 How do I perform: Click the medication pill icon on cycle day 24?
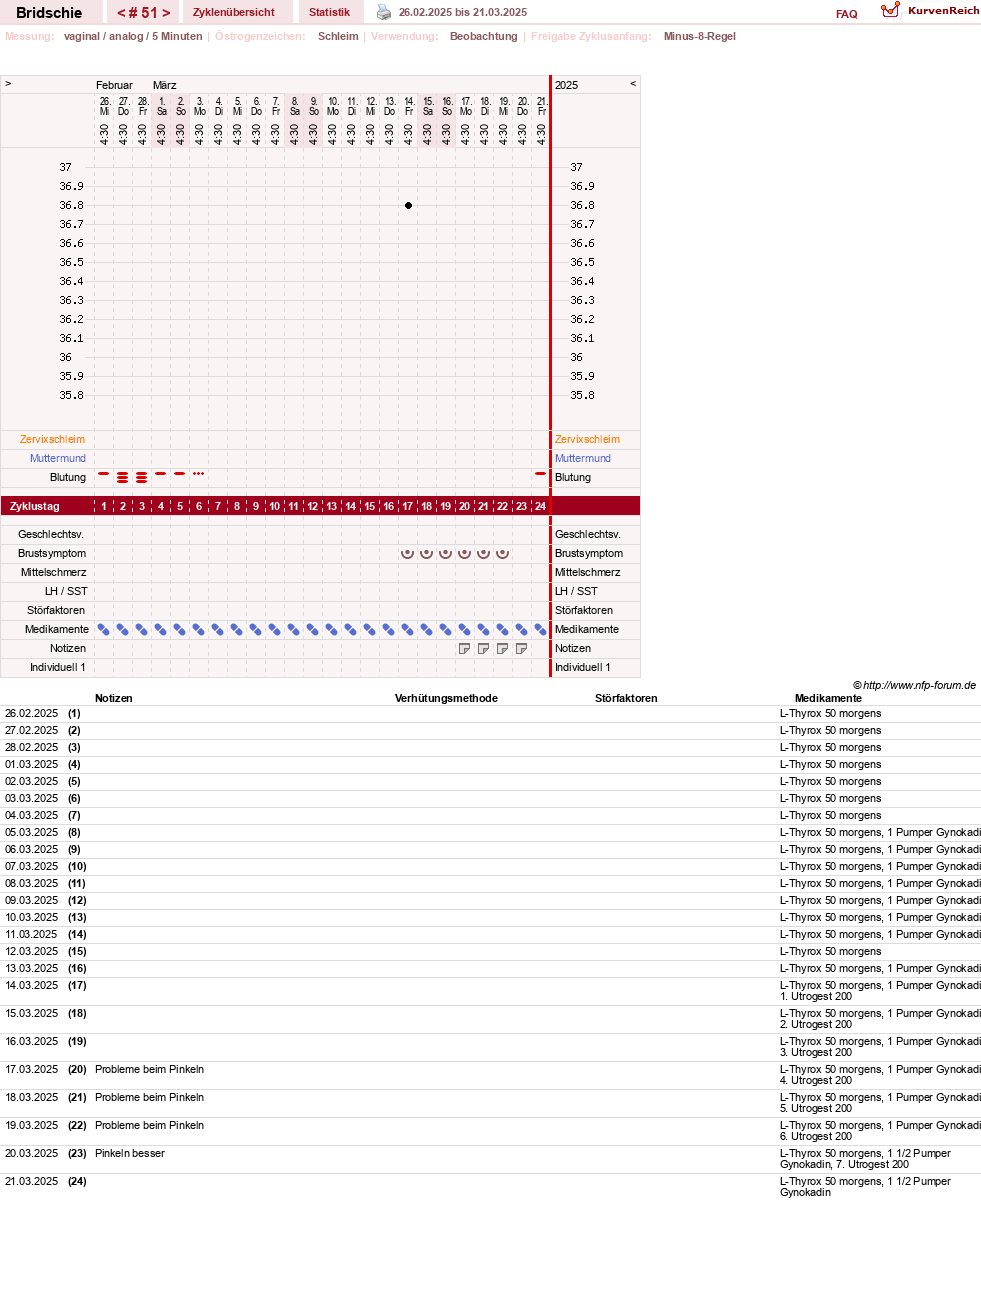click(541, 630)
